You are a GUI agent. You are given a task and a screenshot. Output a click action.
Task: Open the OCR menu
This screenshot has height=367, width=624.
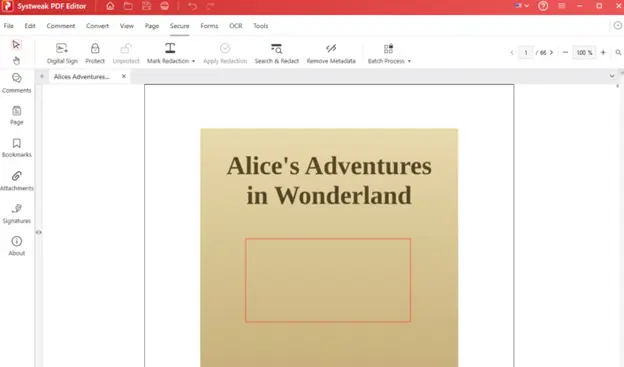(x=236, y=26)
